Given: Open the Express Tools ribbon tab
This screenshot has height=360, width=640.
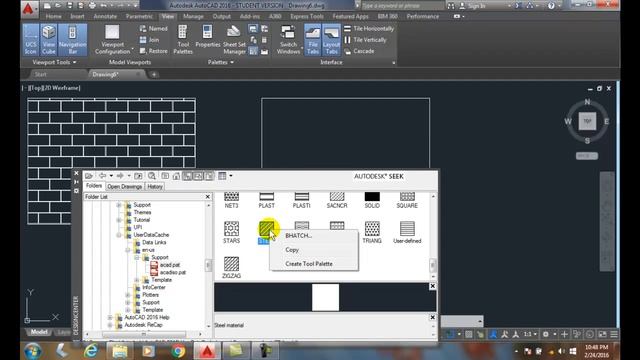Looking at the screenshot, I should [x=307, y=16].
